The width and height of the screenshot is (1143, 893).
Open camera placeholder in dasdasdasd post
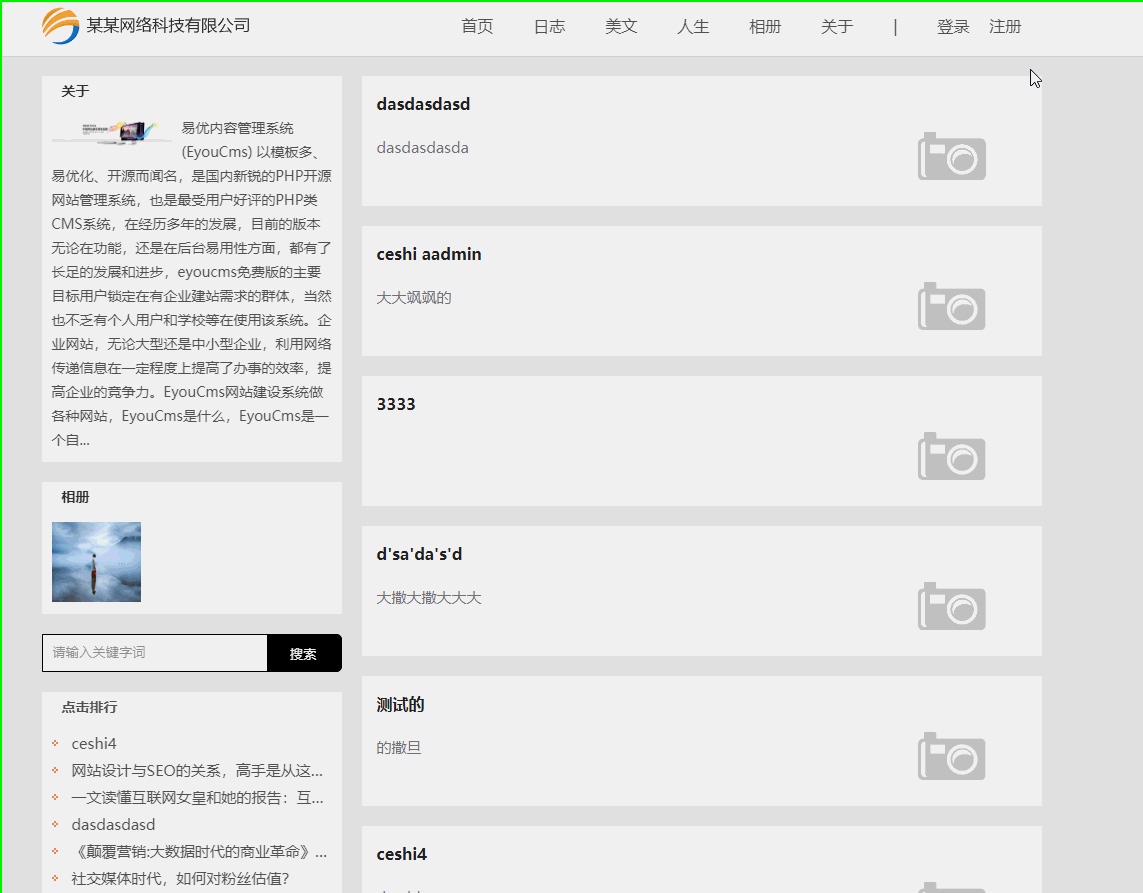pyautogui.click(x=951, y=156)
